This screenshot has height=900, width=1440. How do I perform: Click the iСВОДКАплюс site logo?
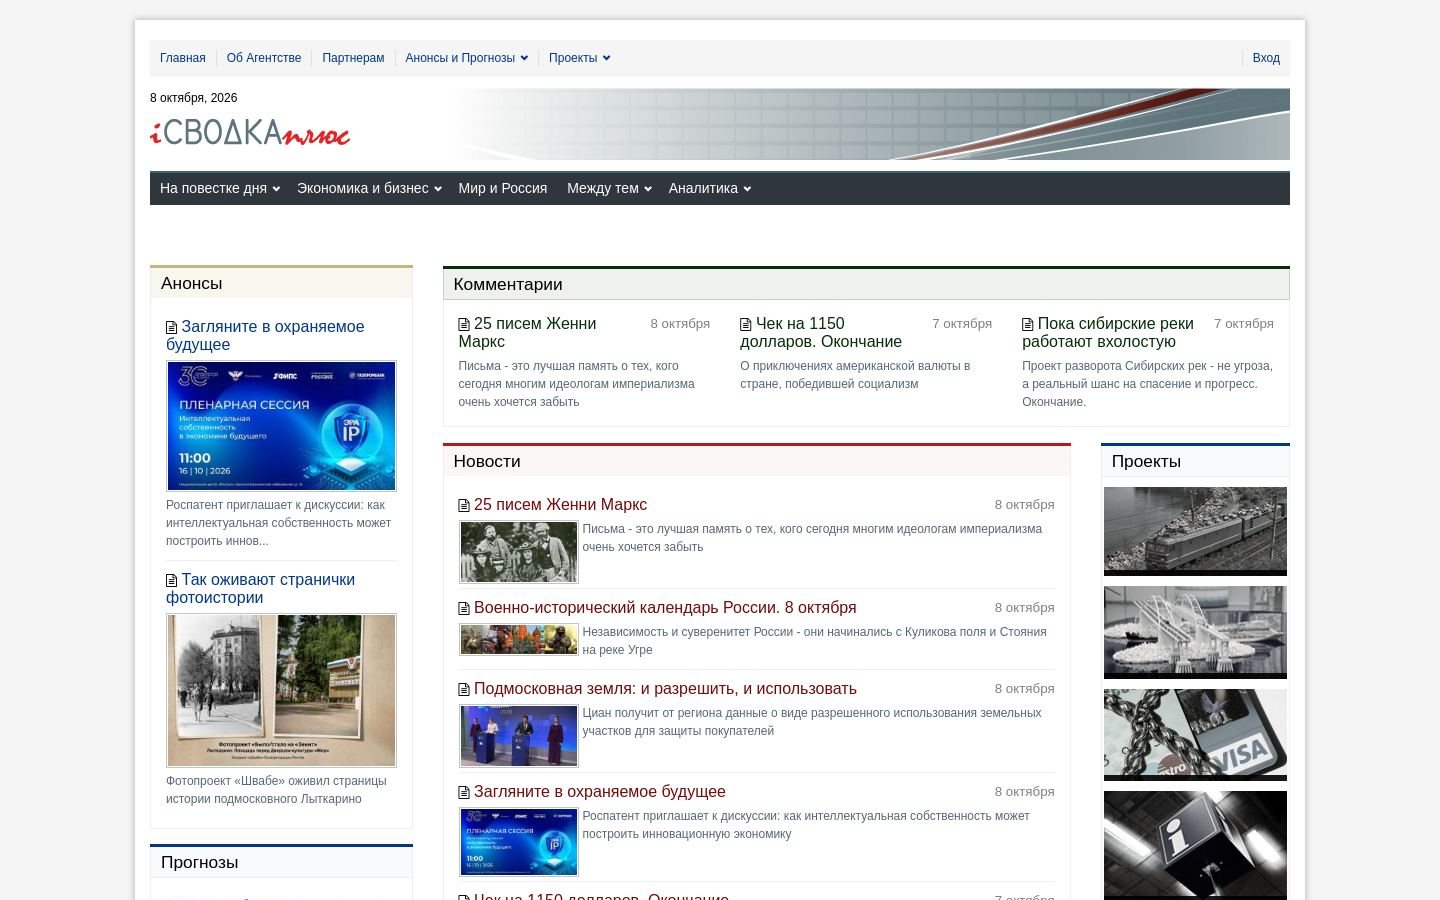250,133
